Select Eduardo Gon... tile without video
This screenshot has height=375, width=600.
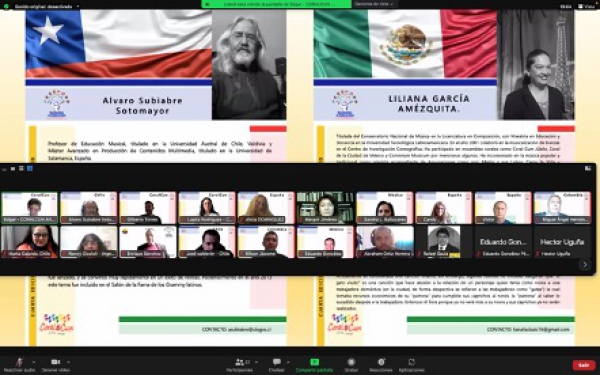point(503,242)
